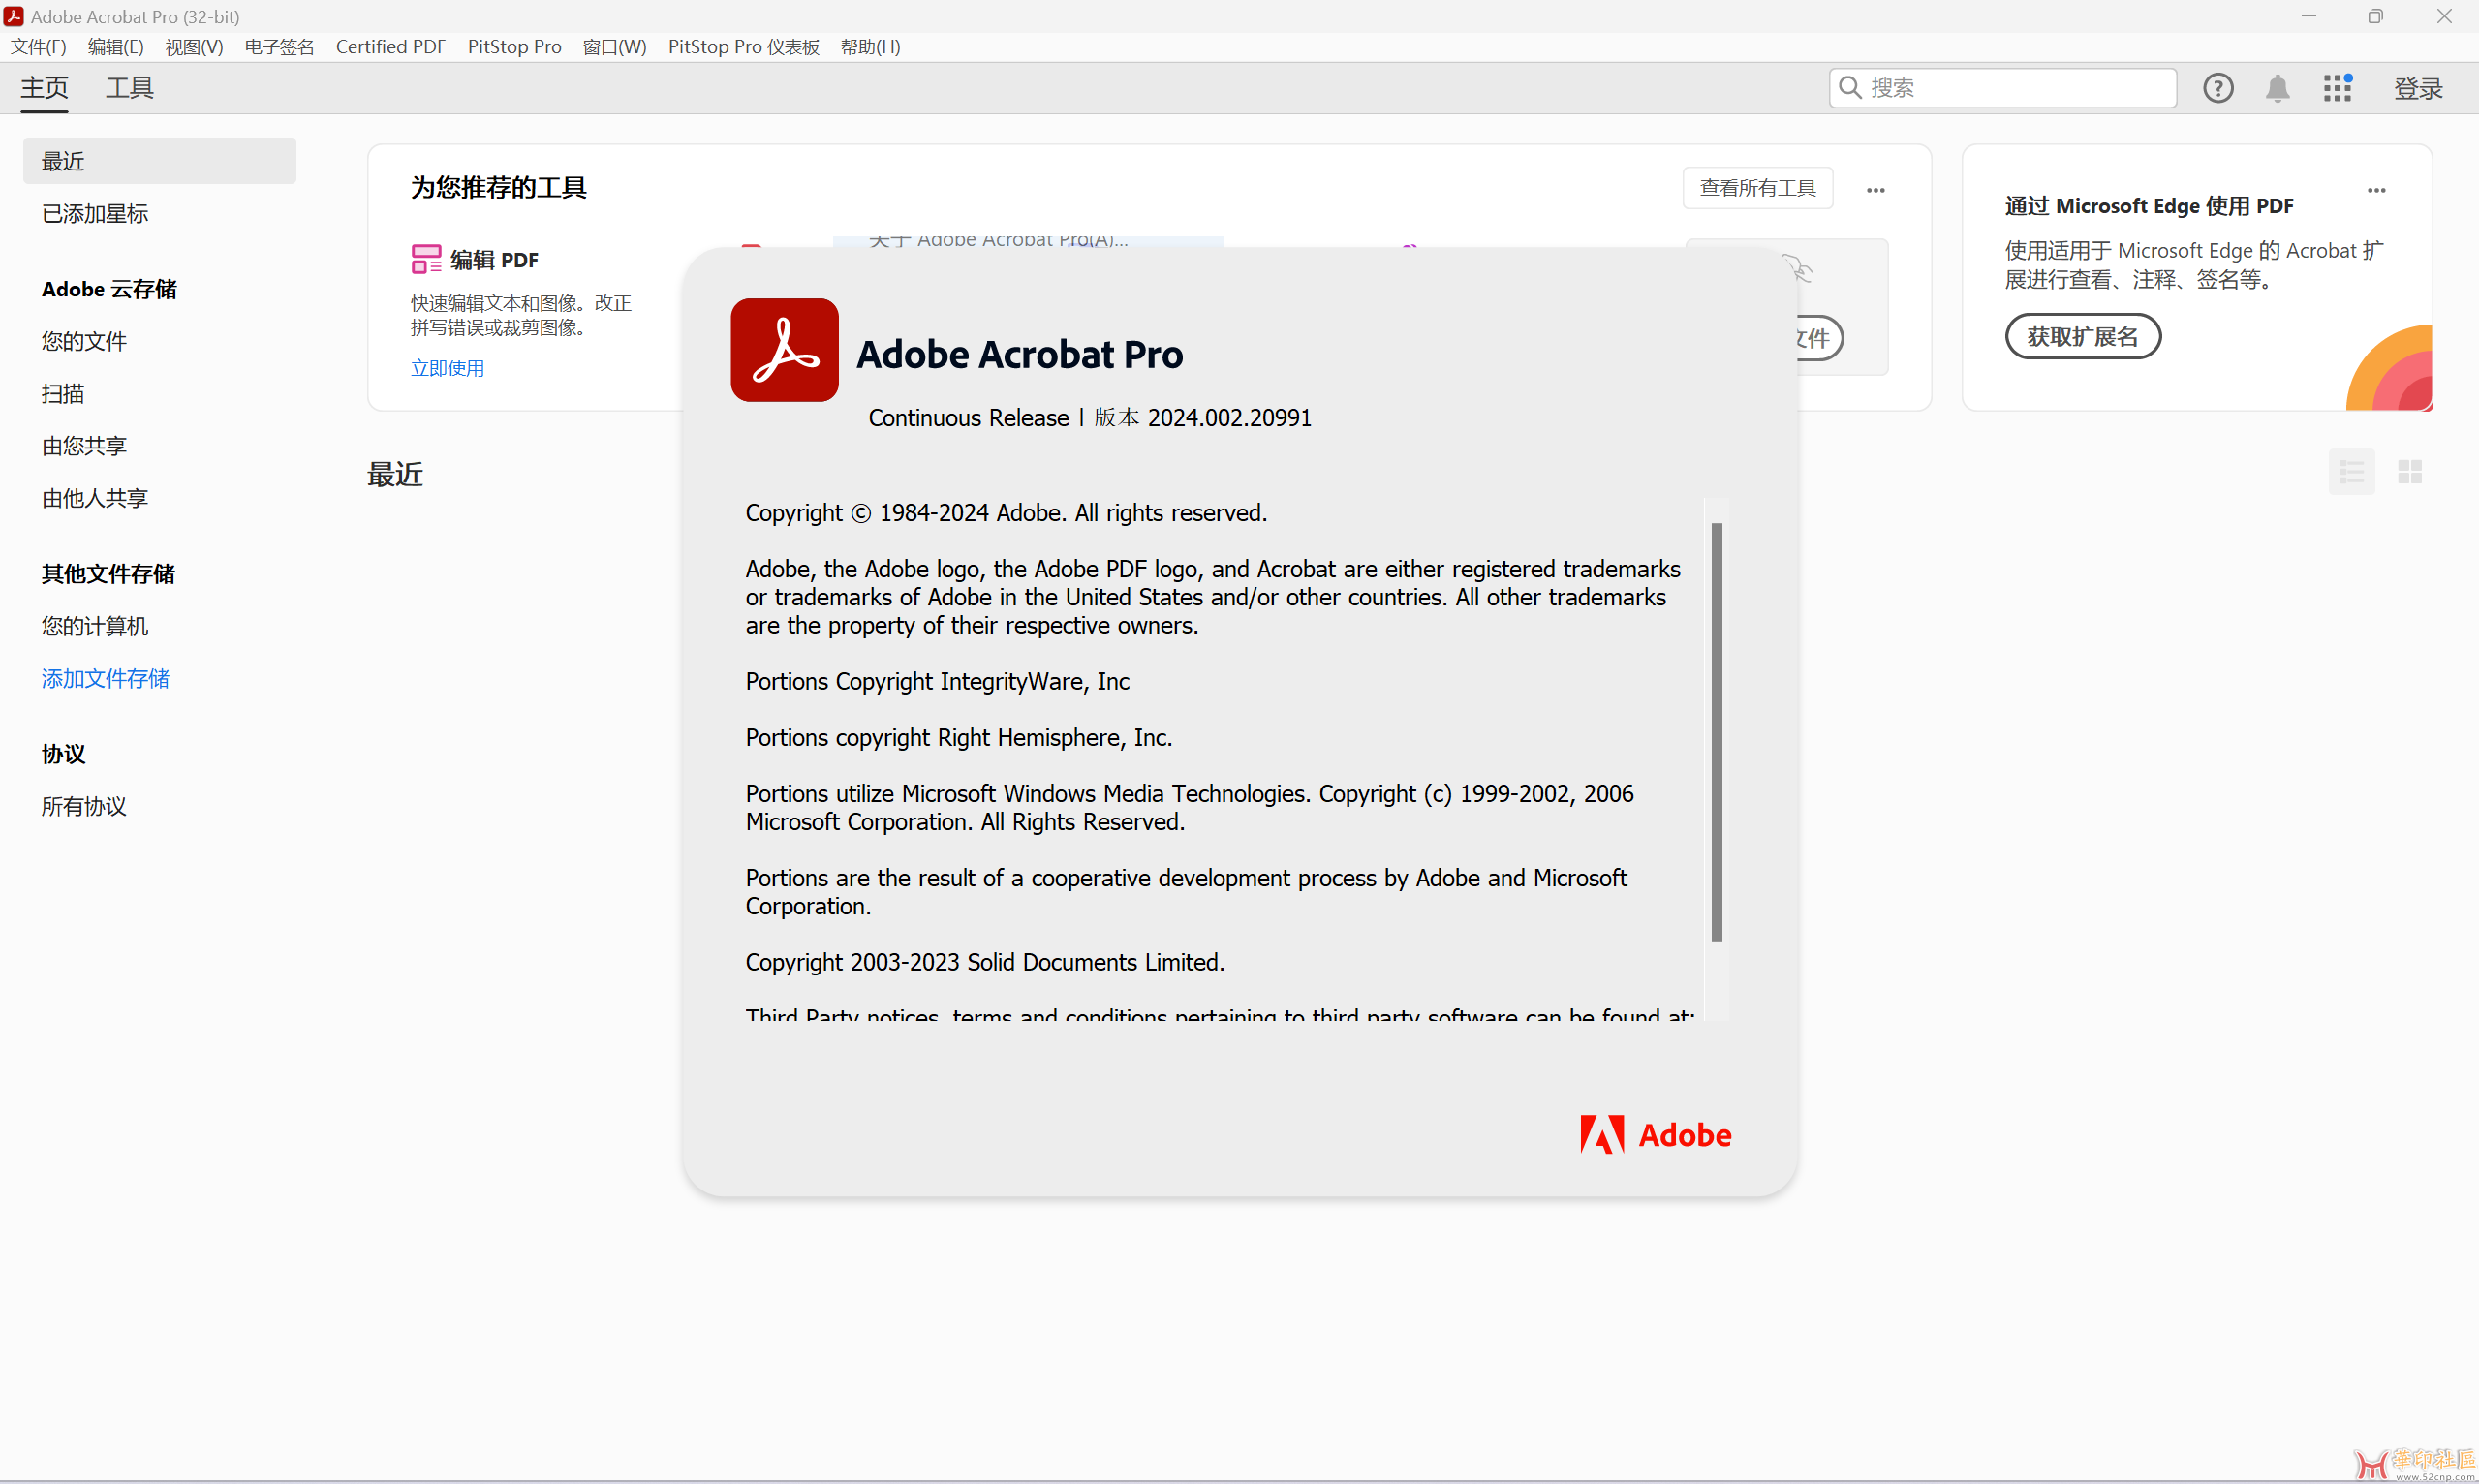Select 您的计算机 in the sidebar
The height and width of the screenshot is (1484, 2479).
94,626
